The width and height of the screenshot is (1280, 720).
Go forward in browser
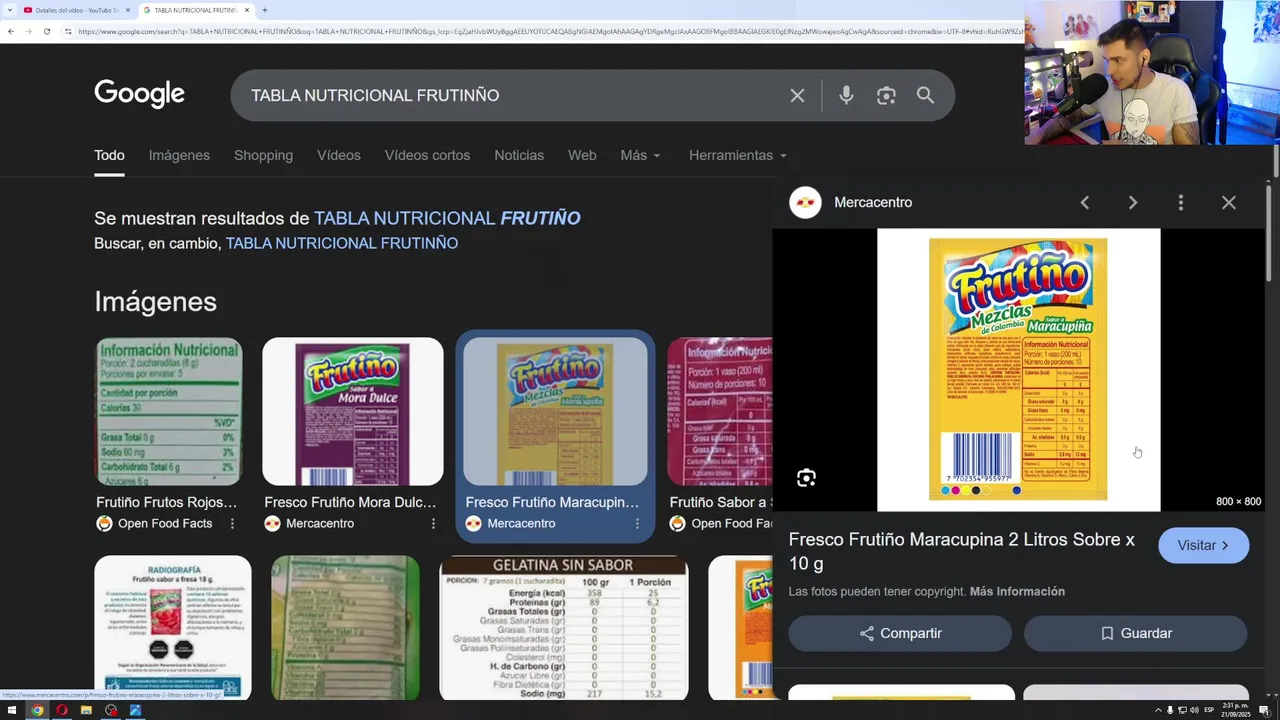click(x=28, y=31)
